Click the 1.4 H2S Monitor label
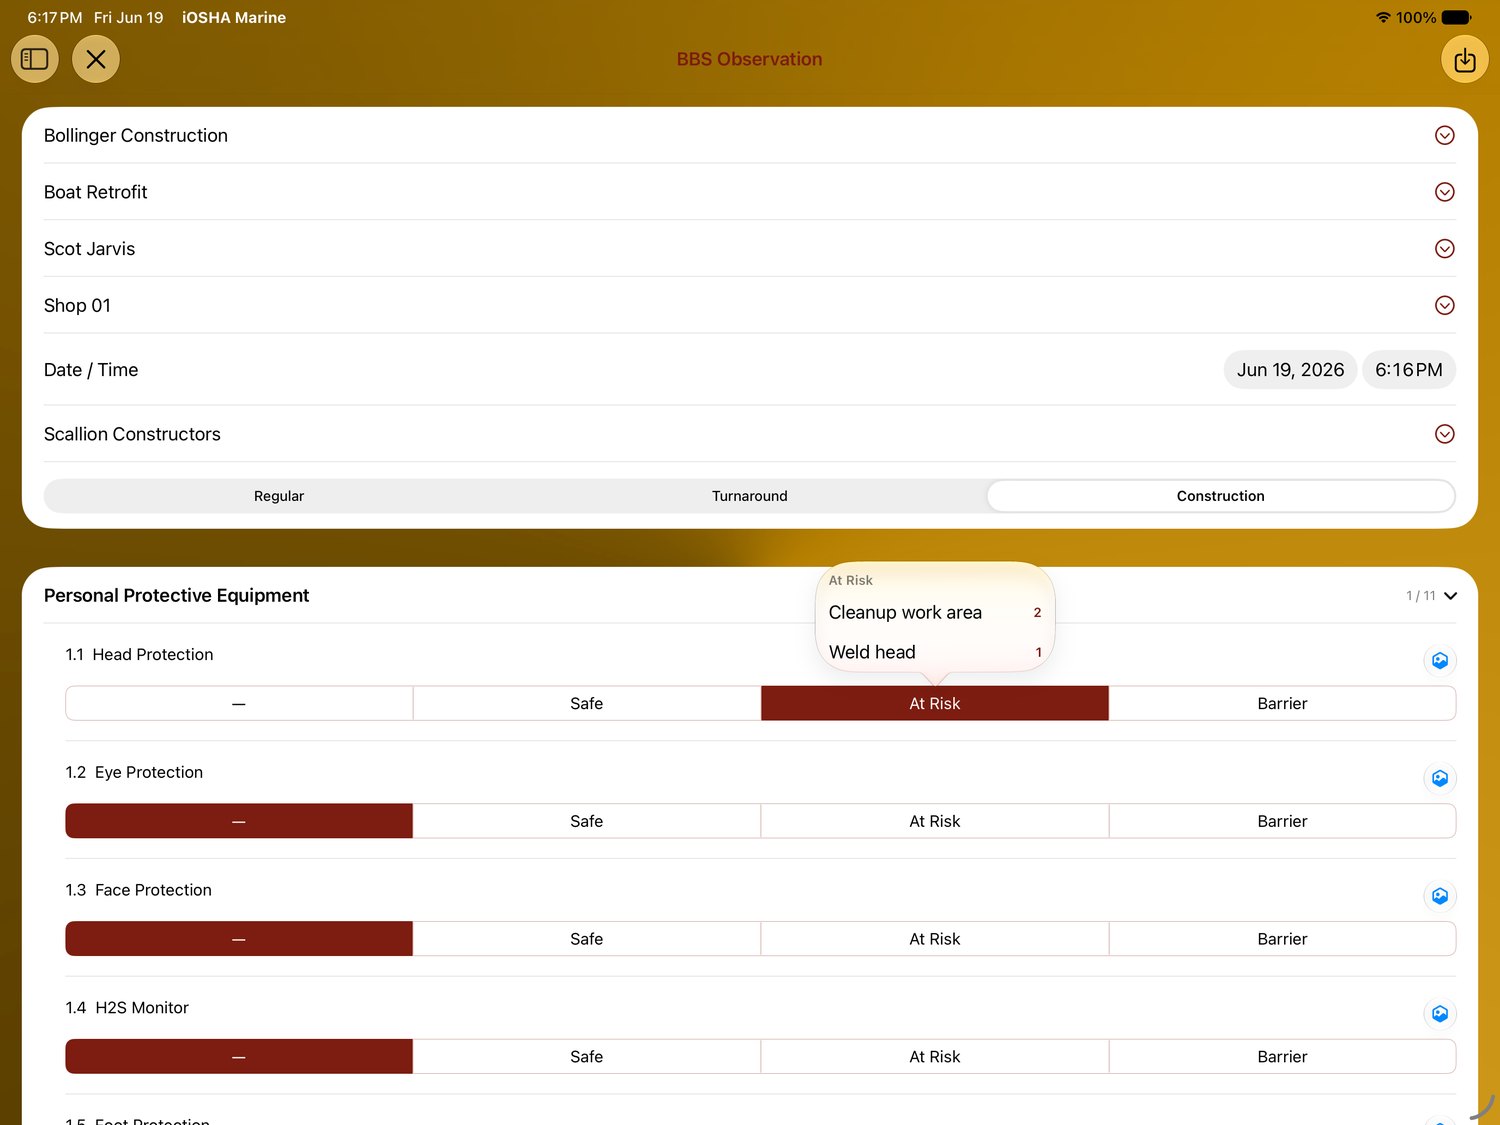 click(127, 1008)
